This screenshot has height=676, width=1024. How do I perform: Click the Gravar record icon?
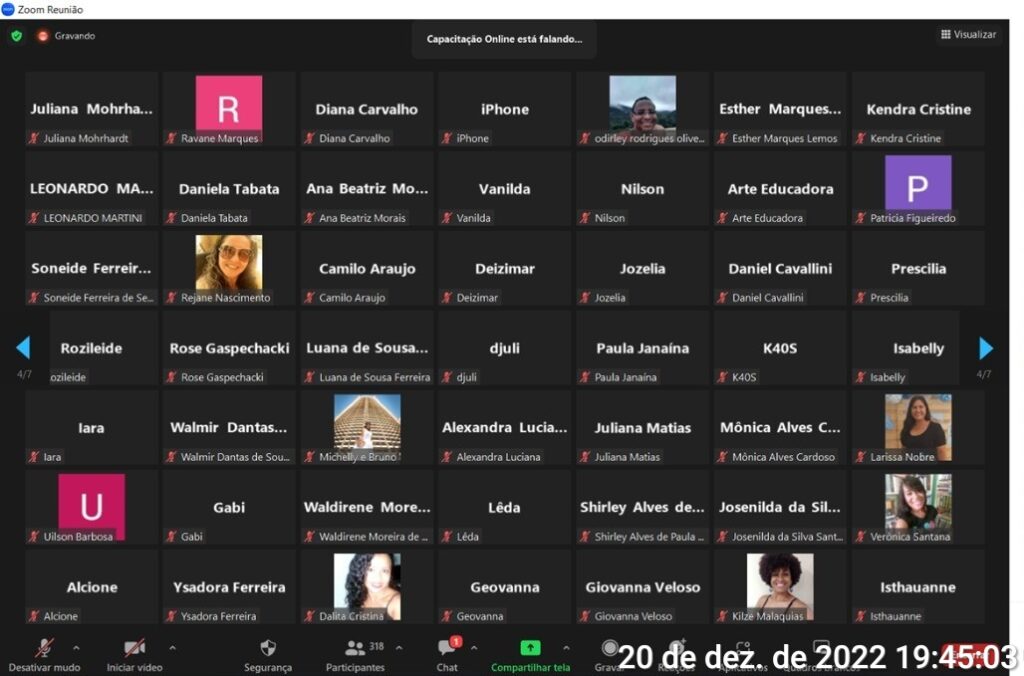pyautogui.click(x=609, y=650)
